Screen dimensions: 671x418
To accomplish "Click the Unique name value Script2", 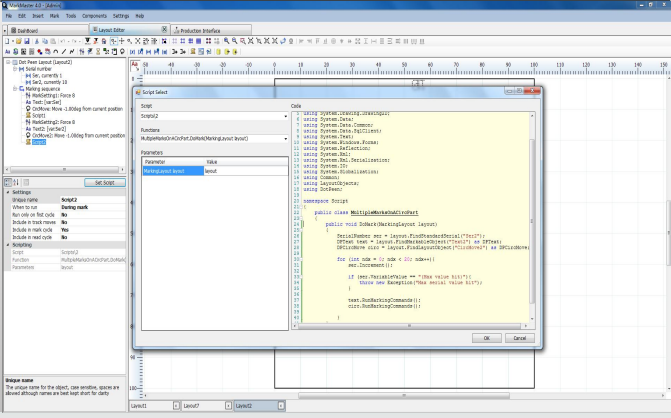I will click(93, 200).
